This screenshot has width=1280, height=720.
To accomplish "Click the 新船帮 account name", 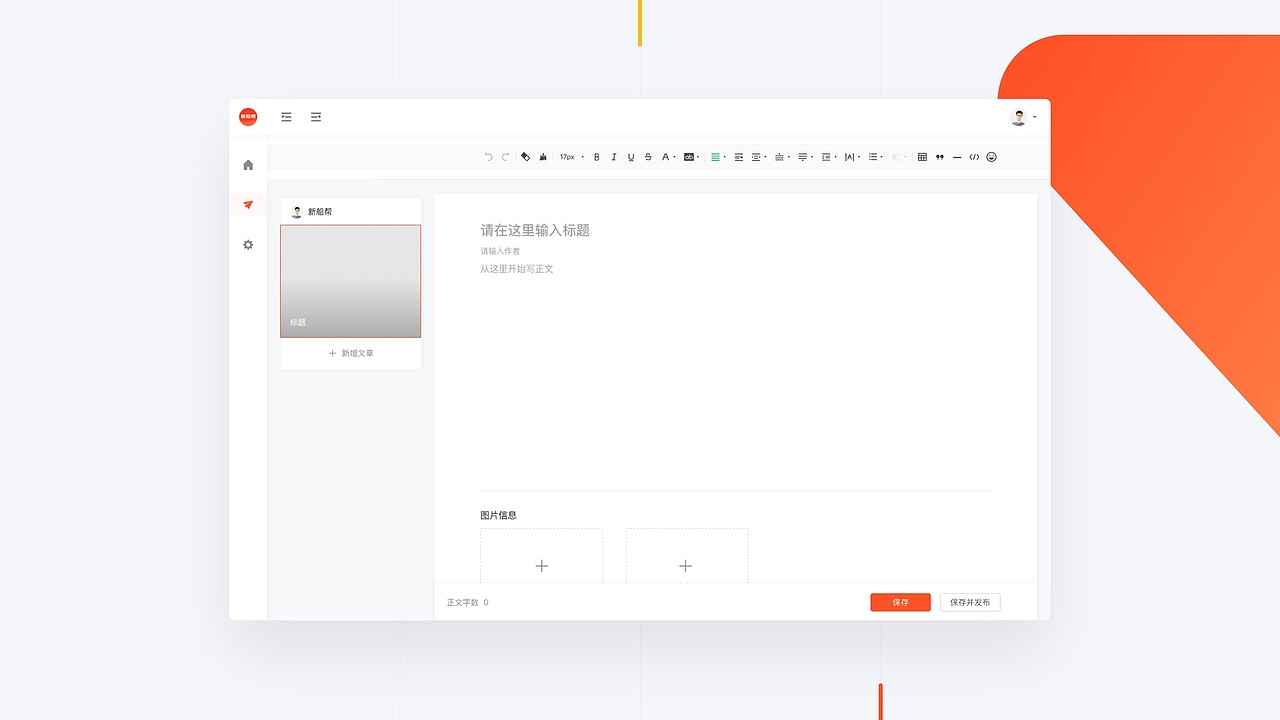I will 320,212.
